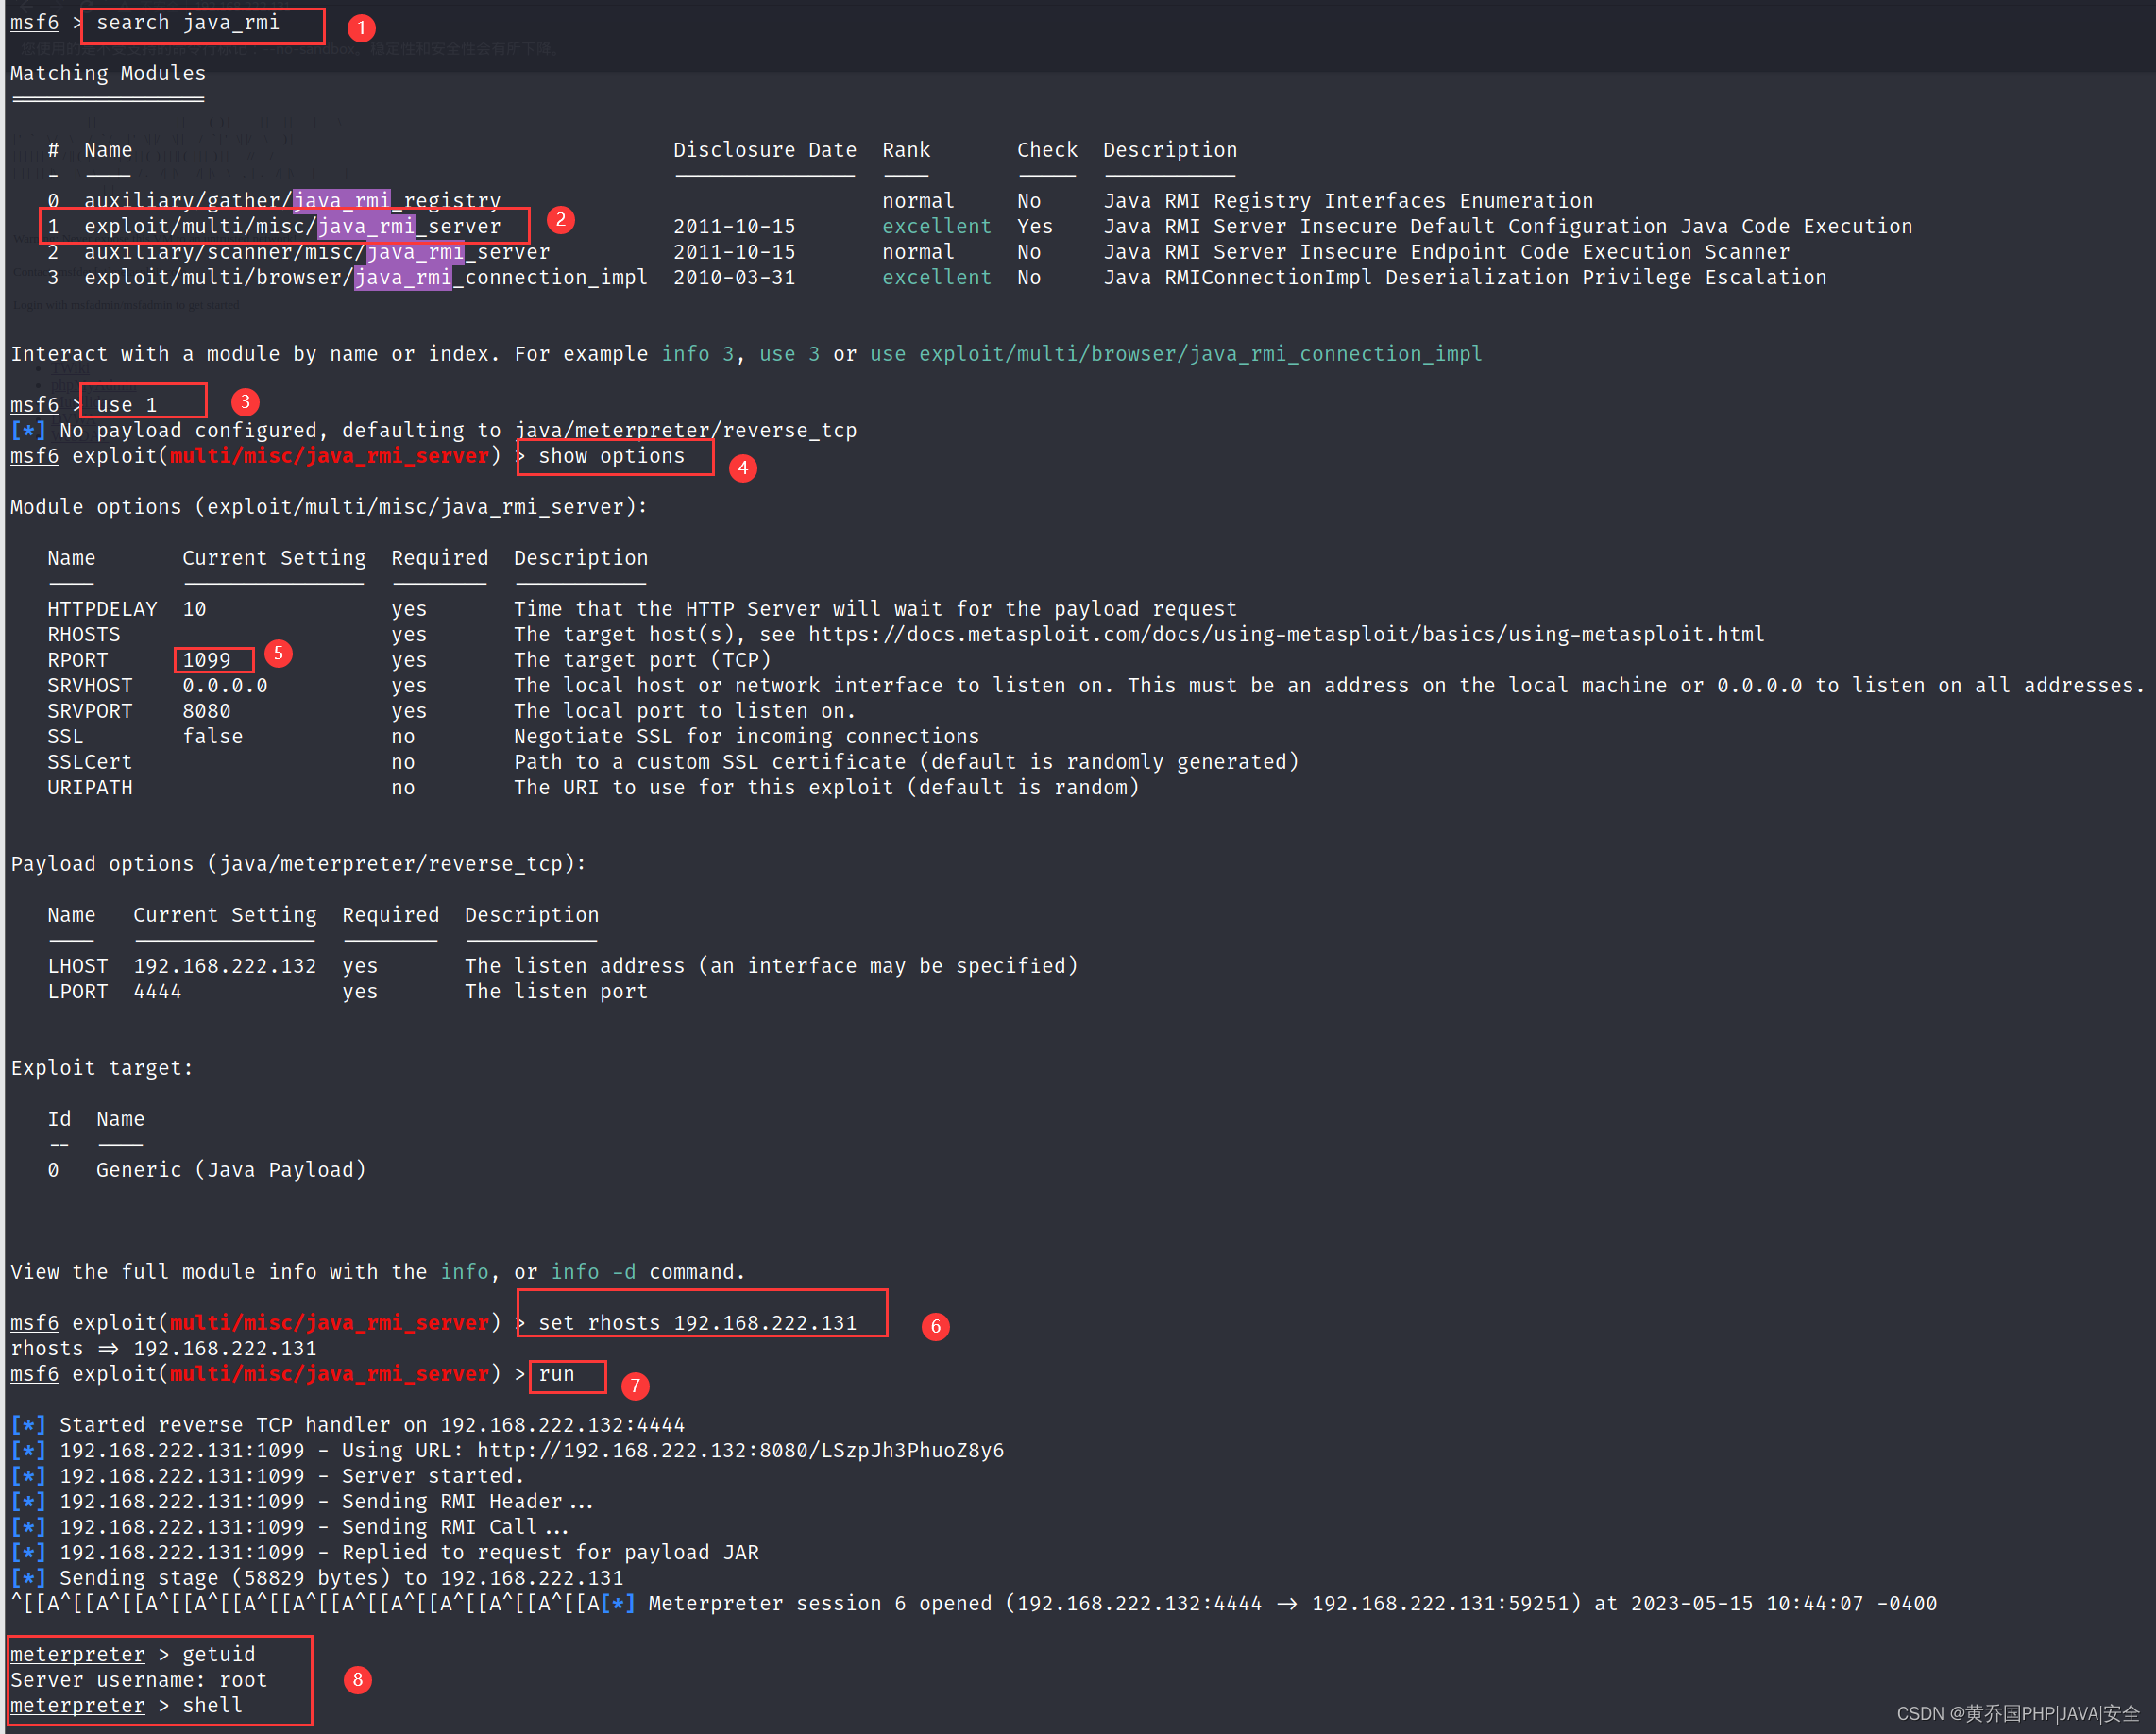Click the 'Check' column header

coord(1047,150)
